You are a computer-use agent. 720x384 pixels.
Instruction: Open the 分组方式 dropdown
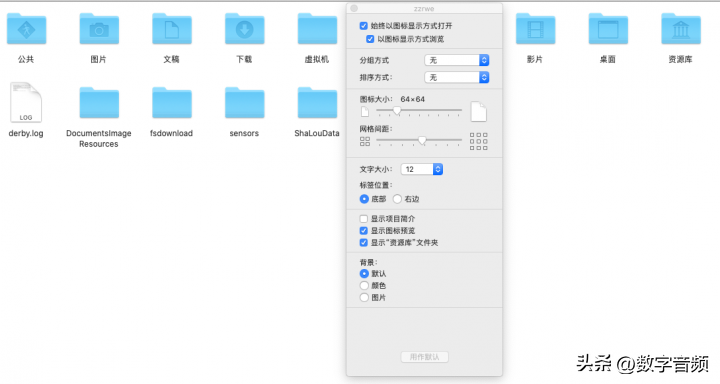[x=456, y=60]
